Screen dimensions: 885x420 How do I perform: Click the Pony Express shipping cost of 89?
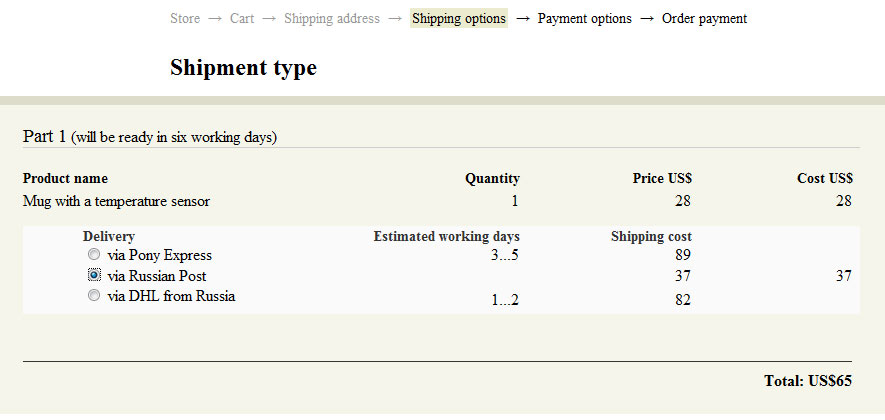click(683, 255)
